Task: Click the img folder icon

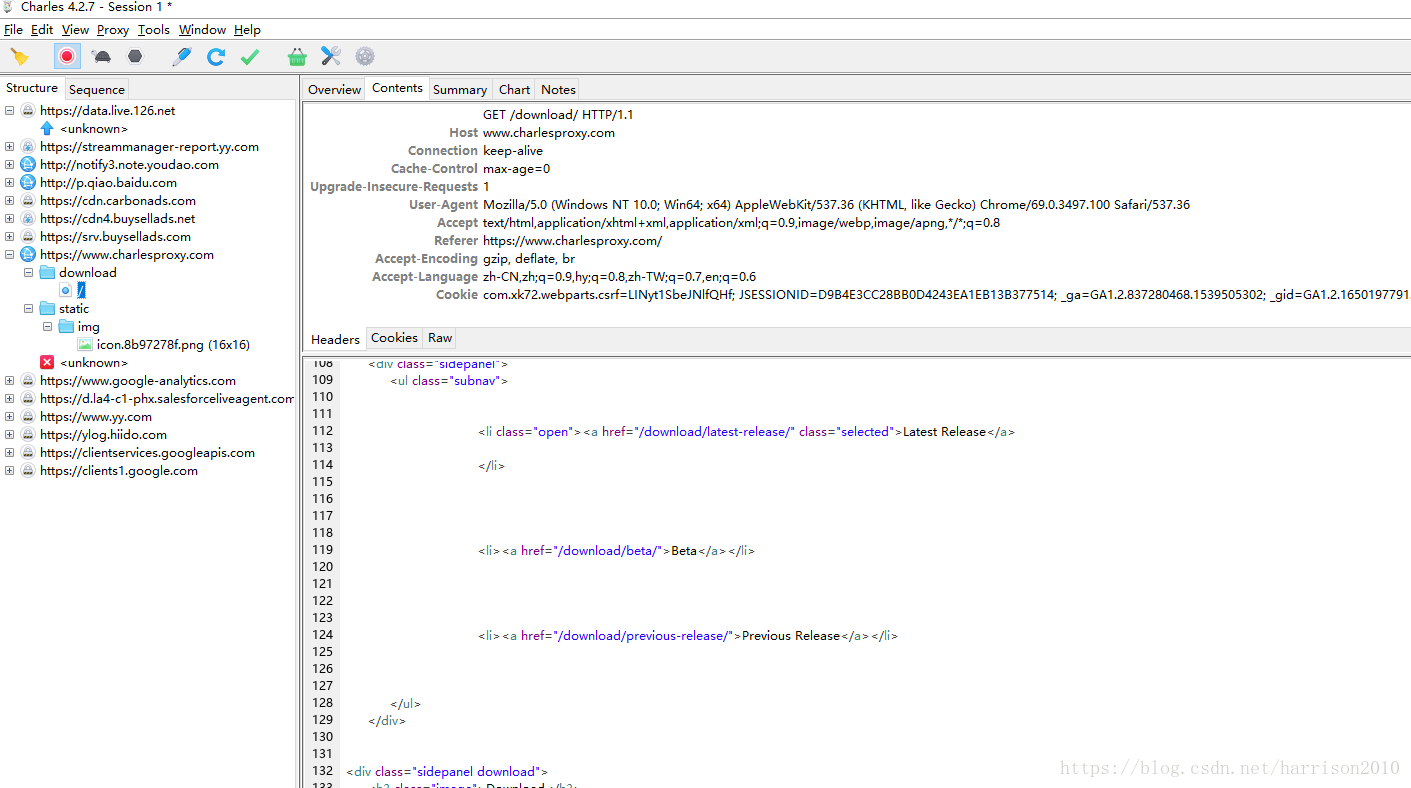Action: click(x=66, y=327)
